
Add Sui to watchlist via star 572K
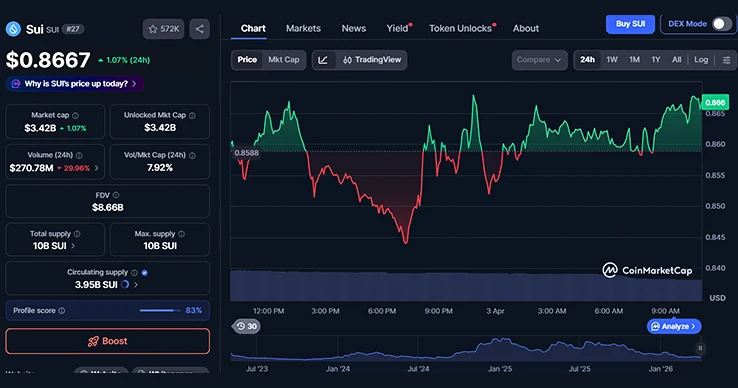[163, 29]
